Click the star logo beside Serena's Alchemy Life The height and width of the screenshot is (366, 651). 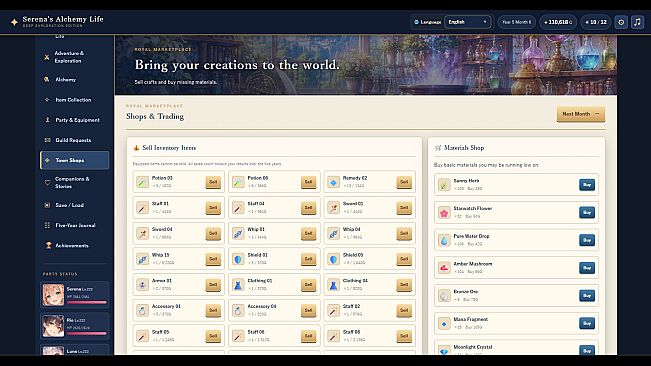(x=14, y=22)
